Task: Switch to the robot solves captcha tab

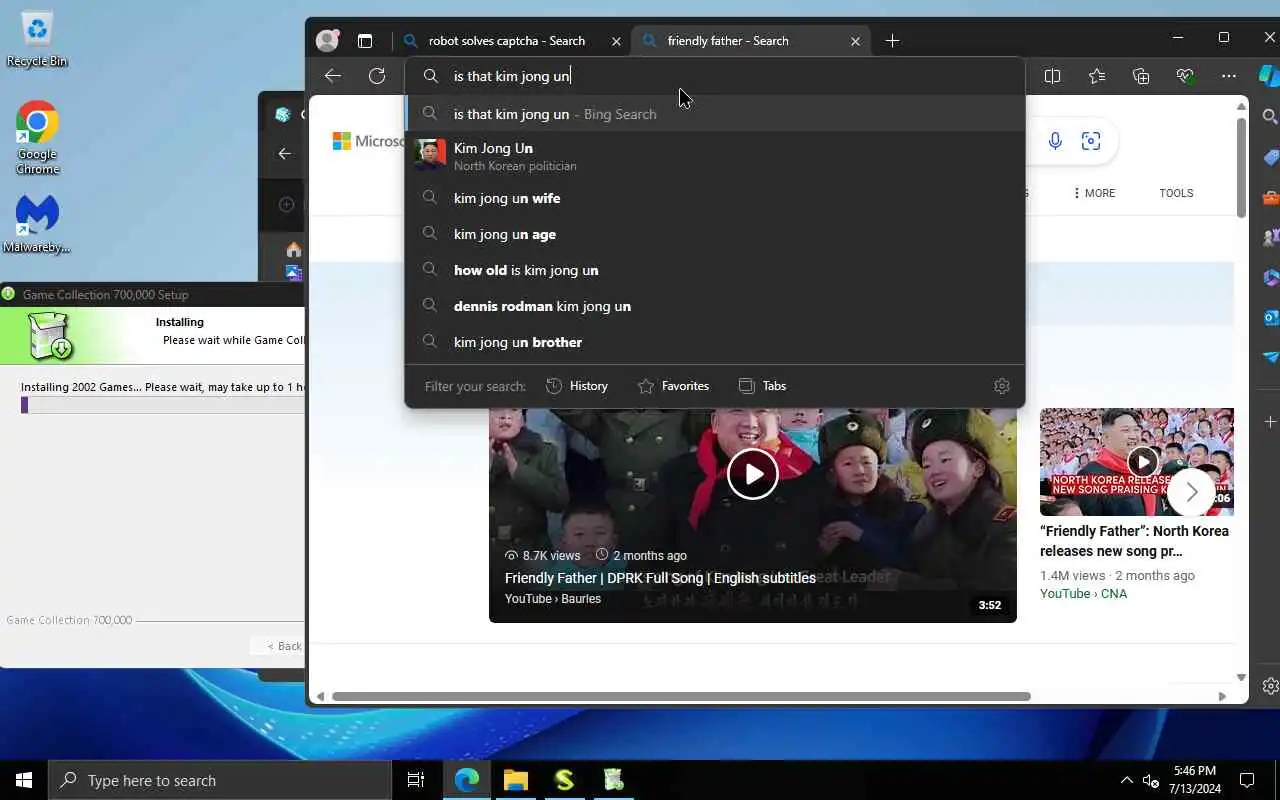Action: (506, 41)
